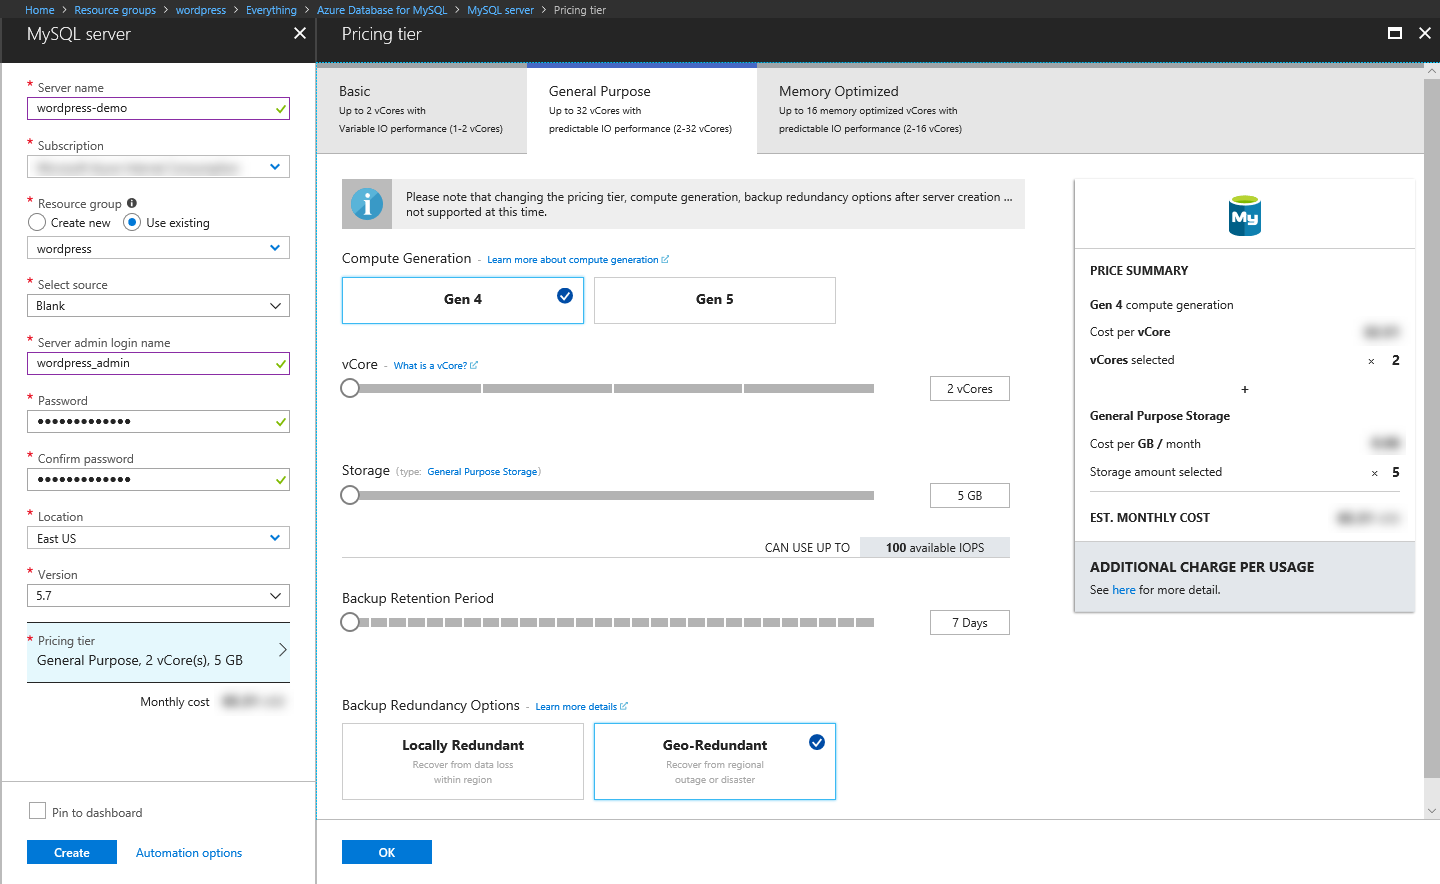Click the PRICE SUMMARY heading

tap(1139, 271)
